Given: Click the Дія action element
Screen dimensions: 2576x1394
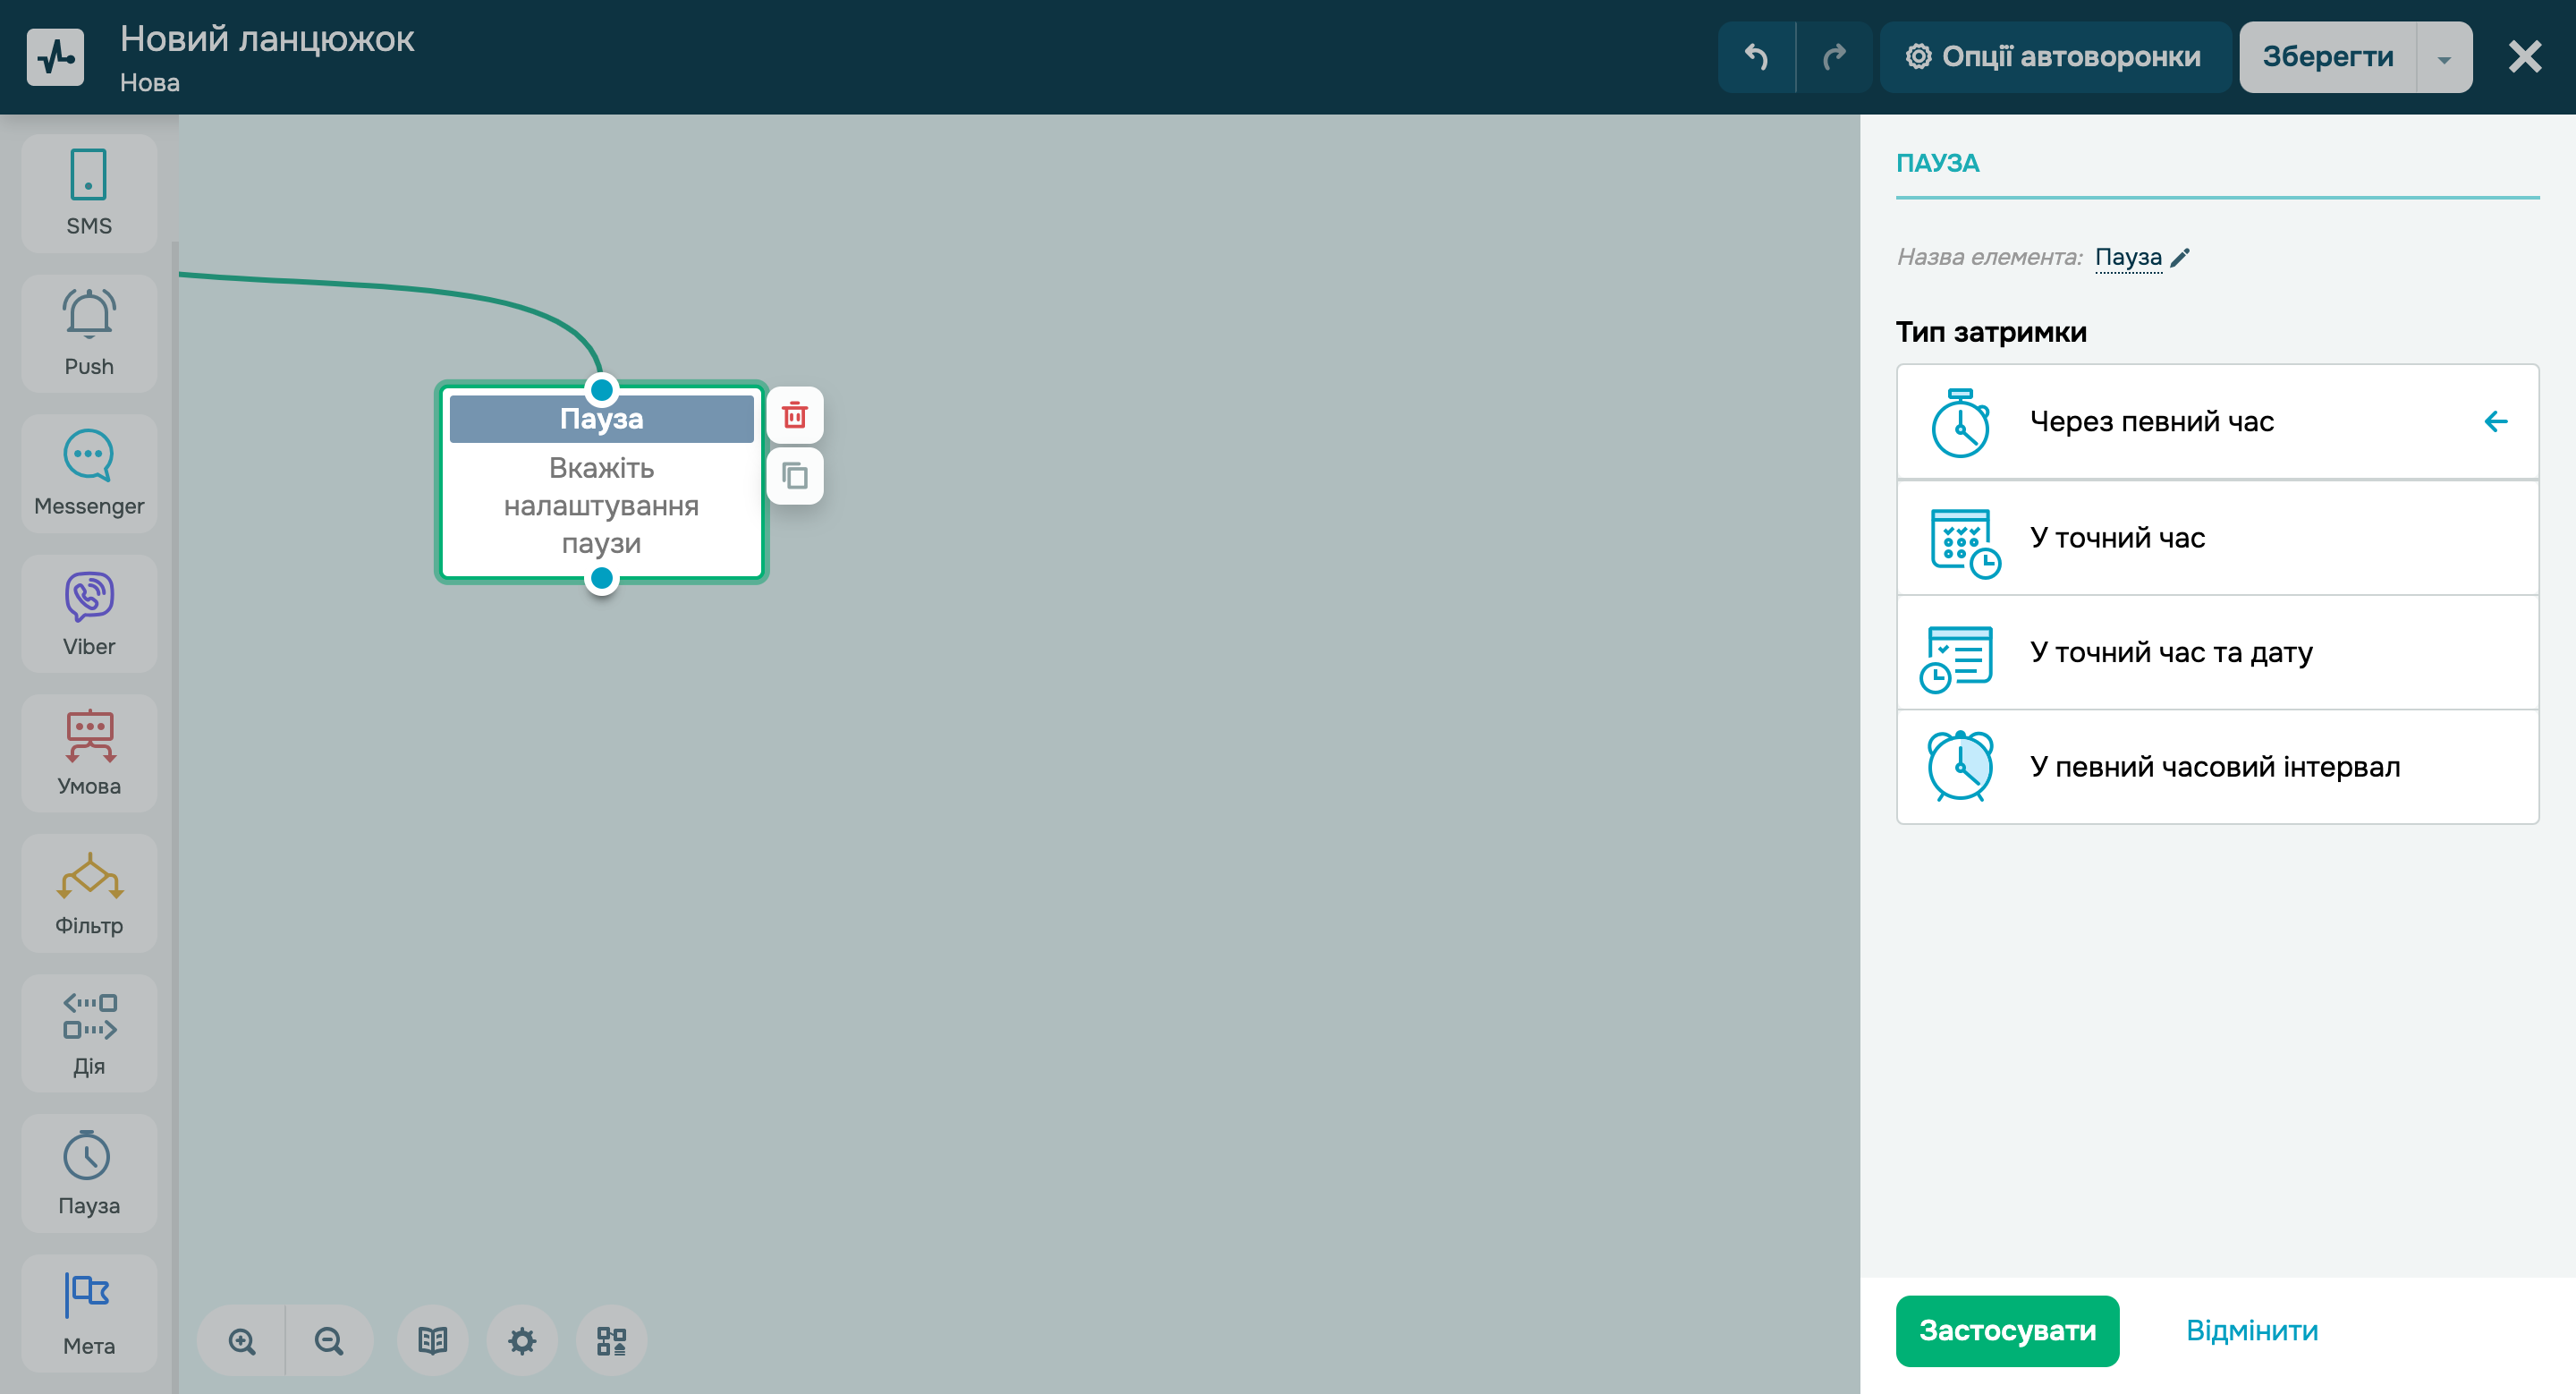Looking at the screenshot, I should [89, 1033].
